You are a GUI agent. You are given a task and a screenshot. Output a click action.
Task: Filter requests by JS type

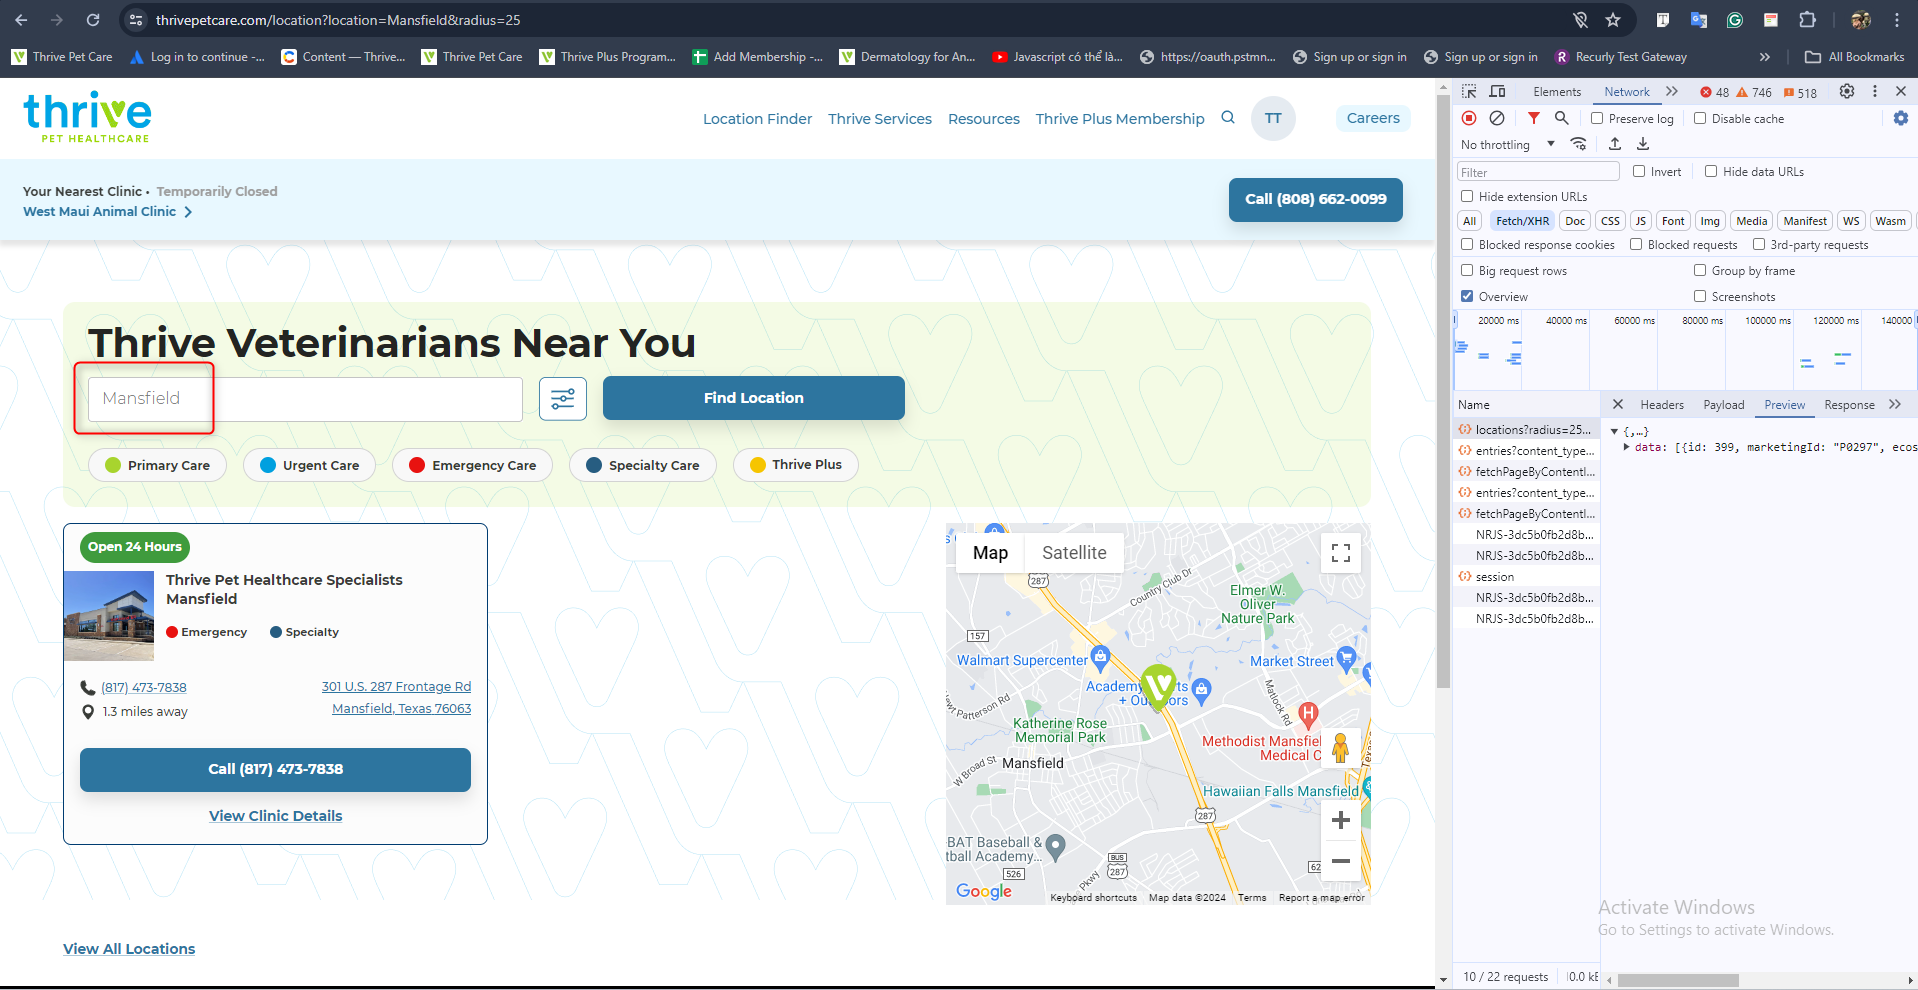1640,221
